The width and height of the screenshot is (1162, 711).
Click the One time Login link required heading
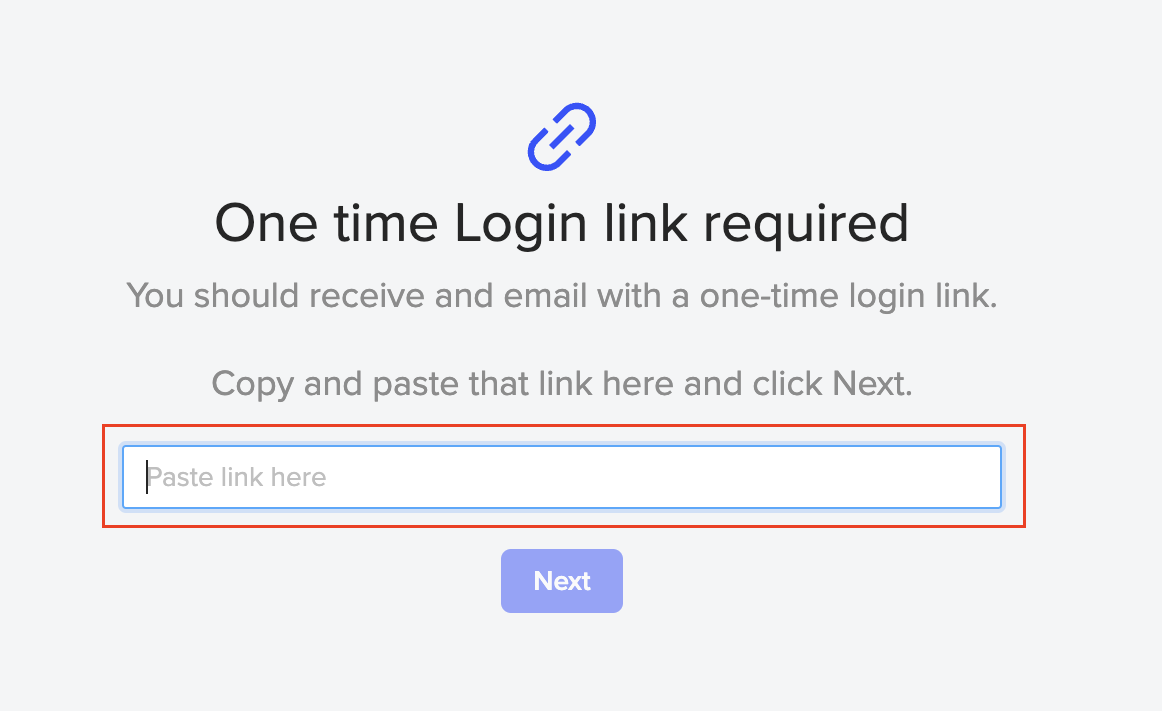(x=561, y=223)
